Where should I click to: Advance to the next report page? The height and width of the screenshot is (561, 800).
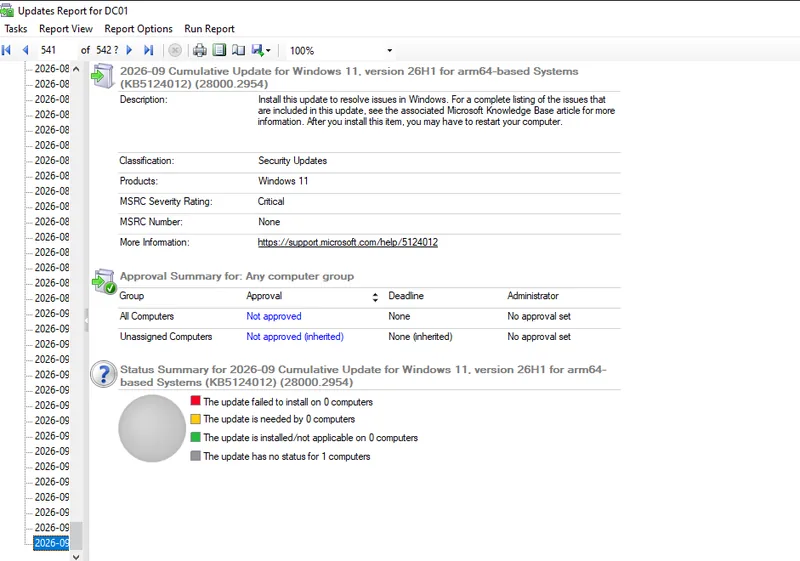(x=129, y=50)
